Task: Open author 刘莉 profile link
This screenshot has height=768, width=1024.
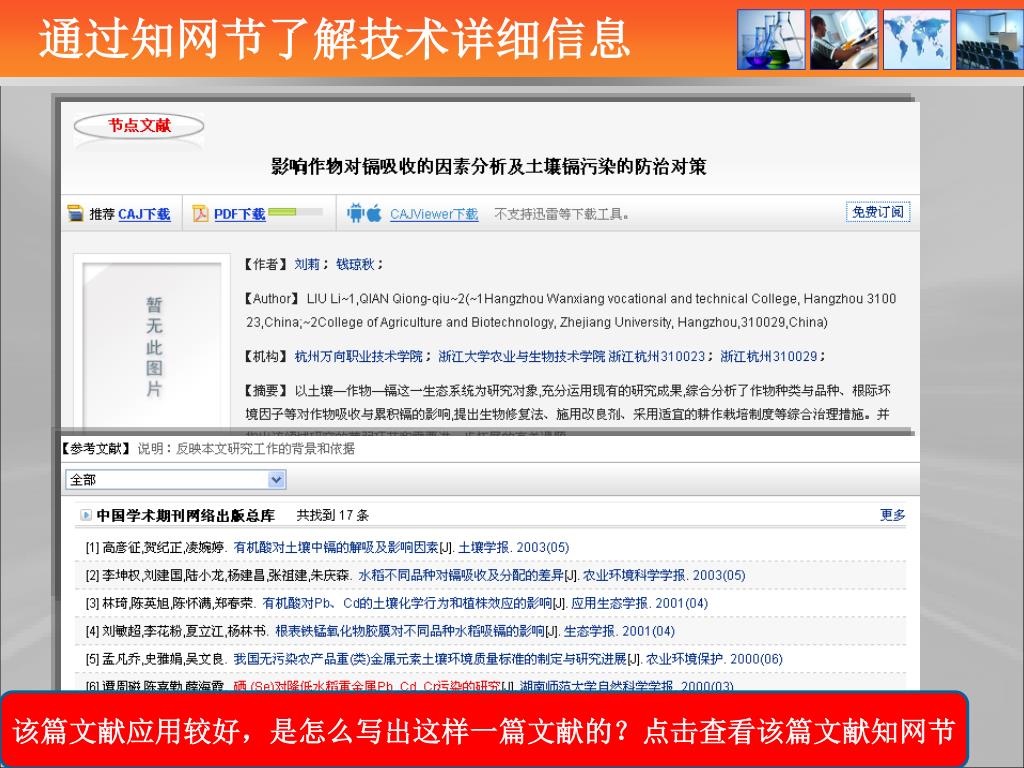Action: [x=307, y=264]
